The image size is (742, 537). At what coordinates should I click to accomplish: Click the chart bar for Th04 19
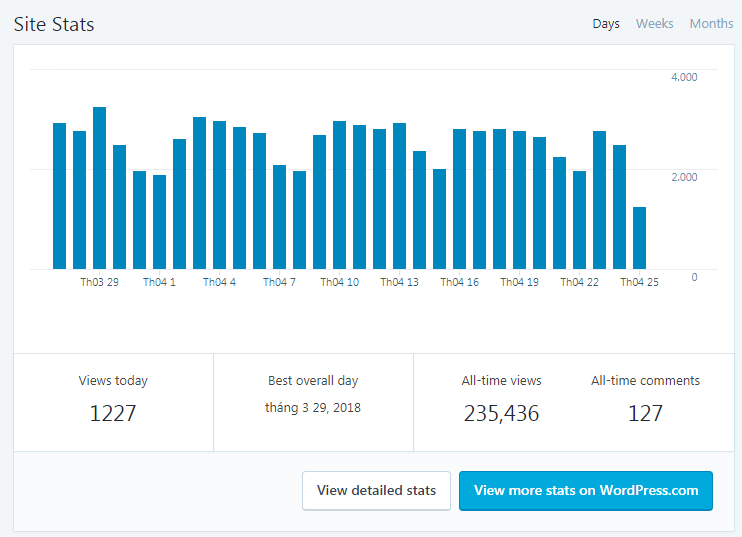(x=519, y=200)
